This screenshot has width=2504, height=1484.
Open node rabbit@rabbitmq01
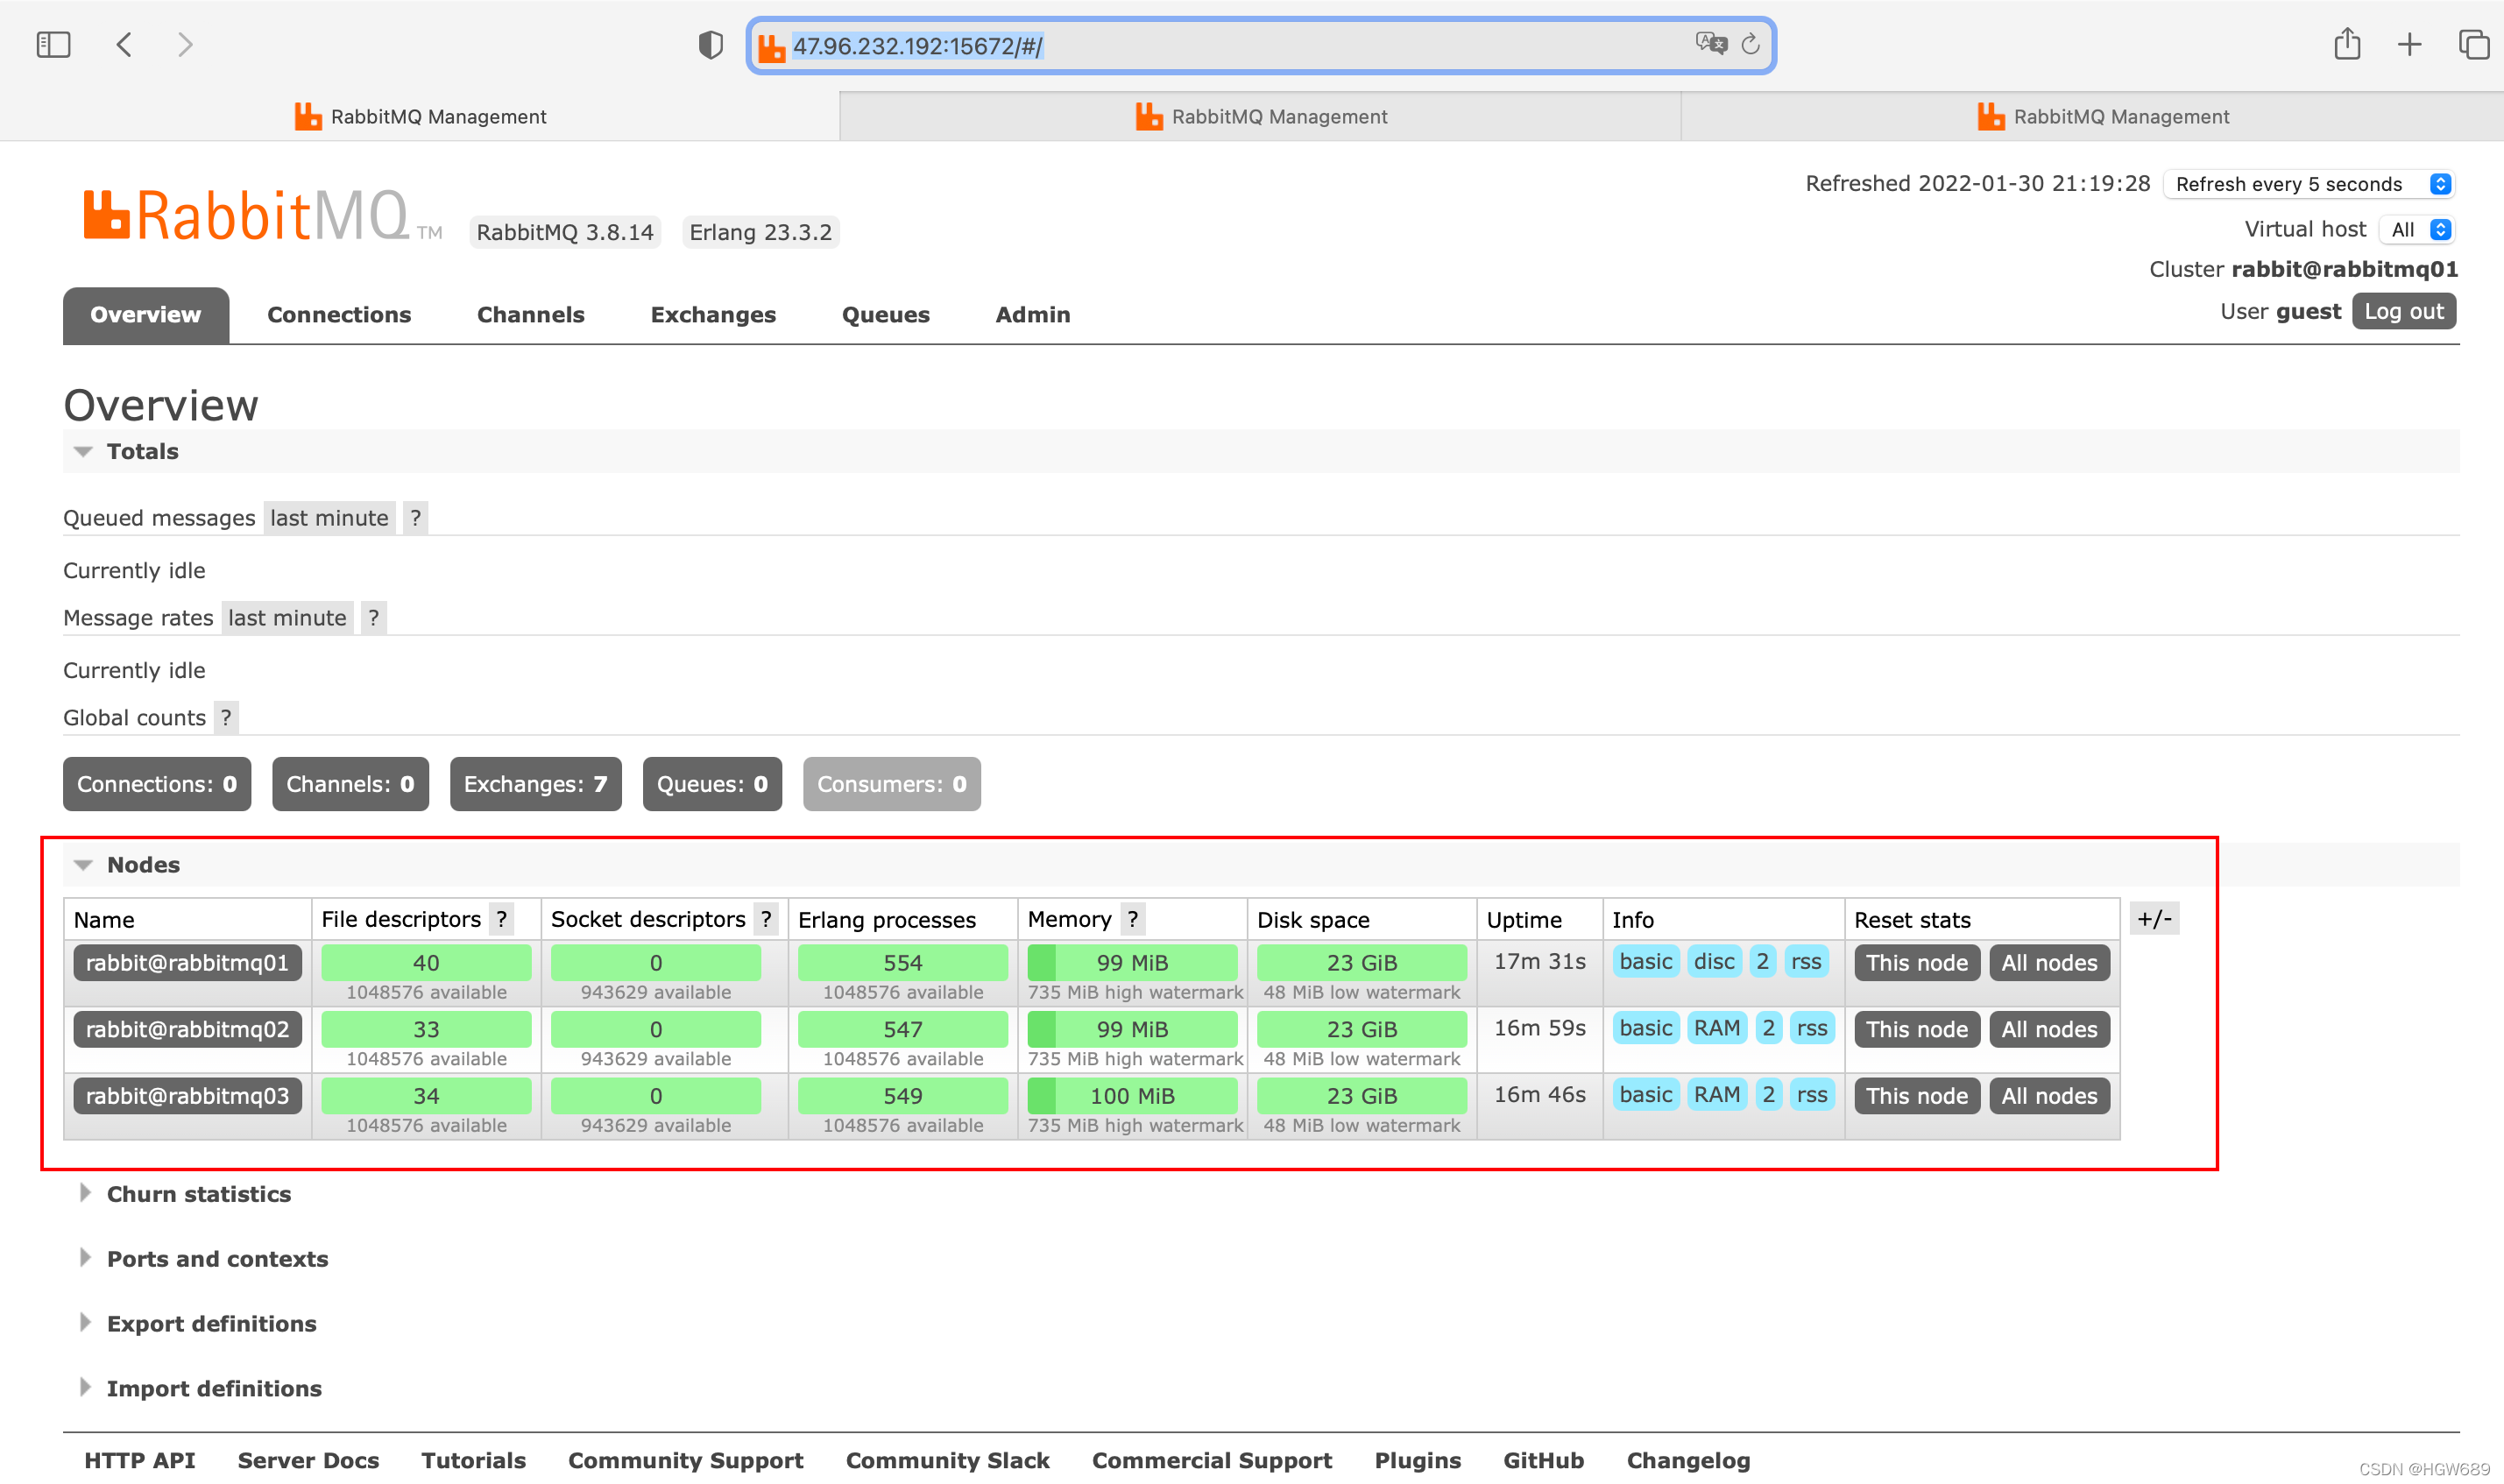[187, 963]
